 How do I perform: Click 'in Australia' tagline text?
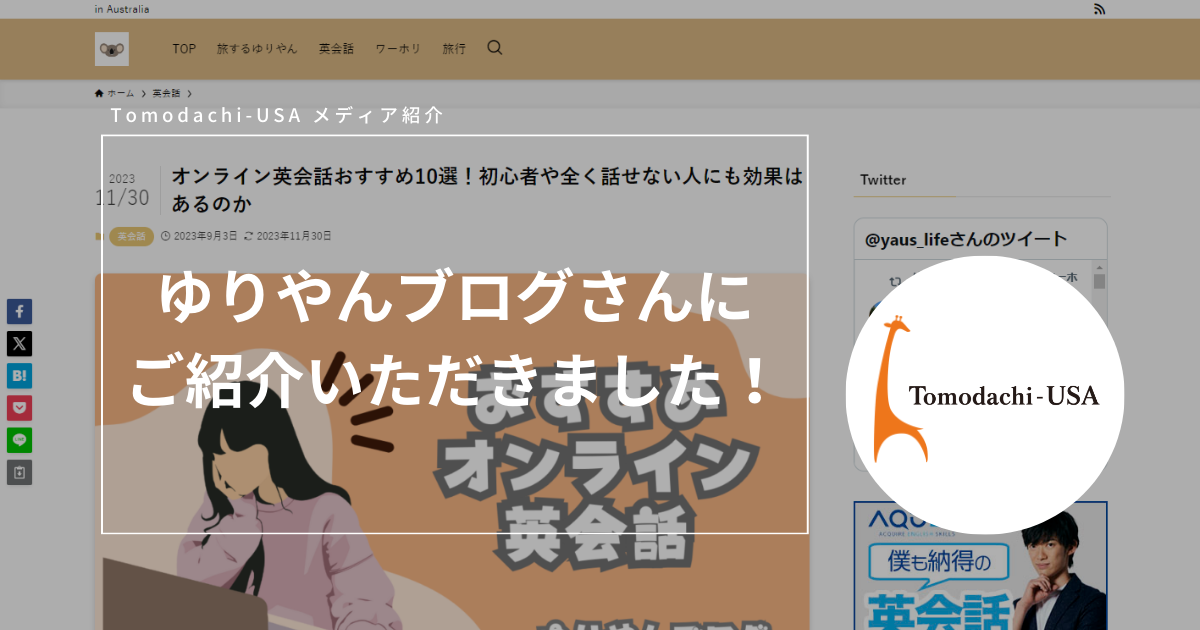click(x=122, y=9)
